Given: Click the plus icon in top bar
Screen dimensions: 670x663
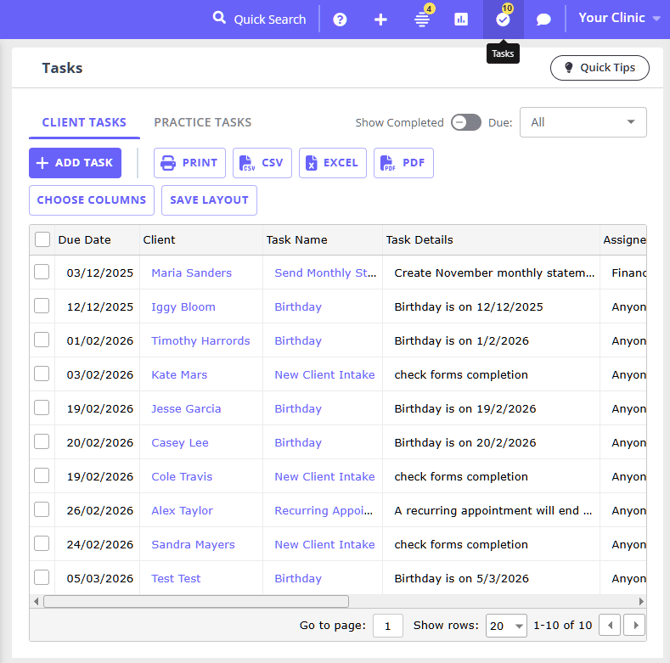Looking at the screenshot, I should tap(380, 19).
